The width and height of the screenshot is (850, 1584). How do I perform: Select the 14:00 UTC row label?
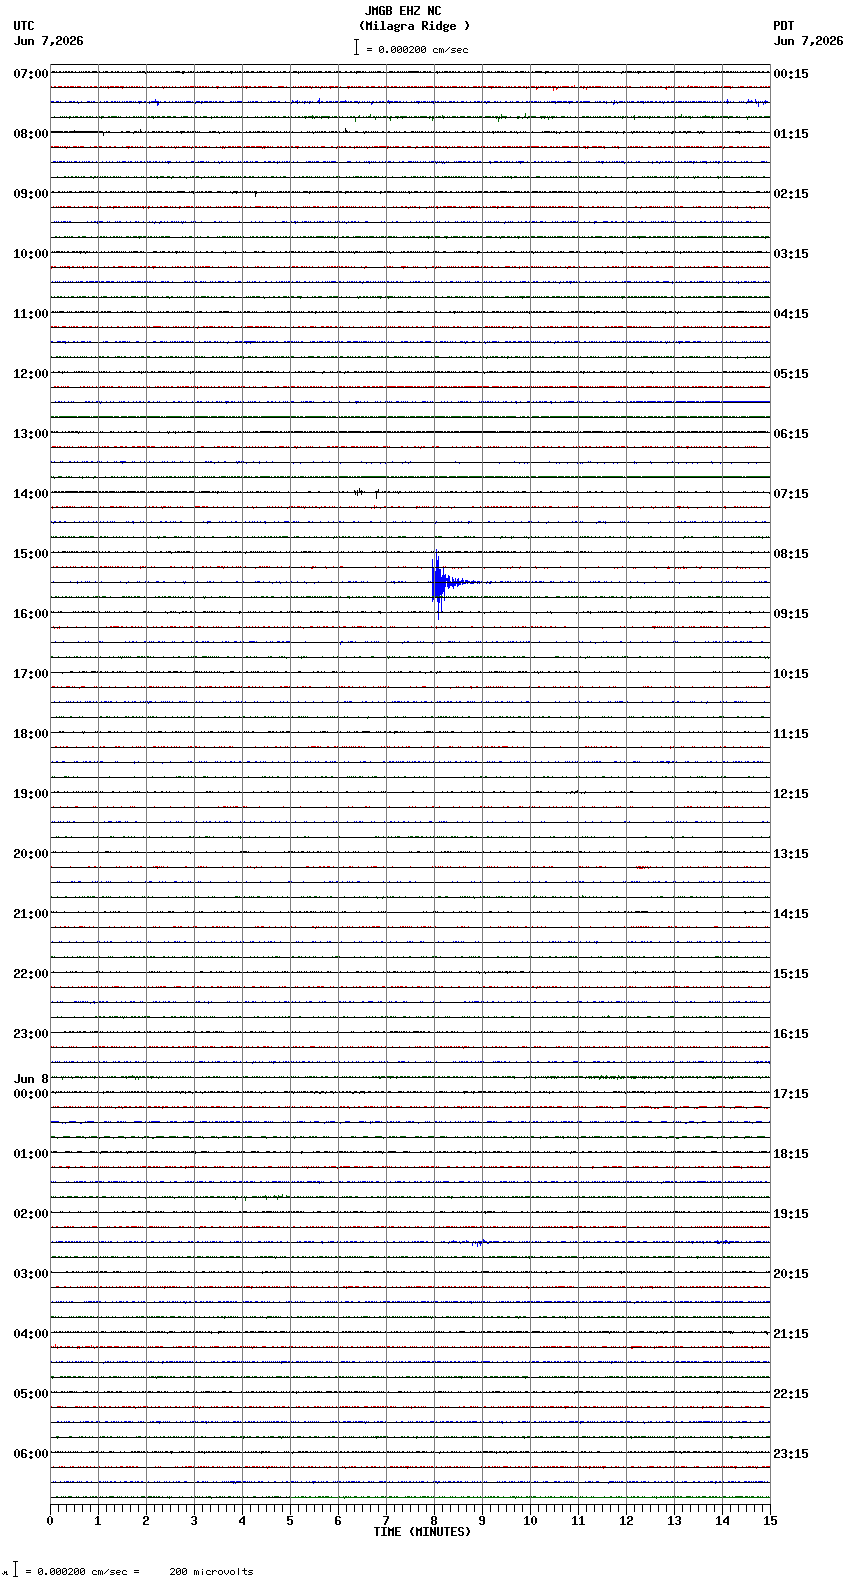tap(31, 494)
